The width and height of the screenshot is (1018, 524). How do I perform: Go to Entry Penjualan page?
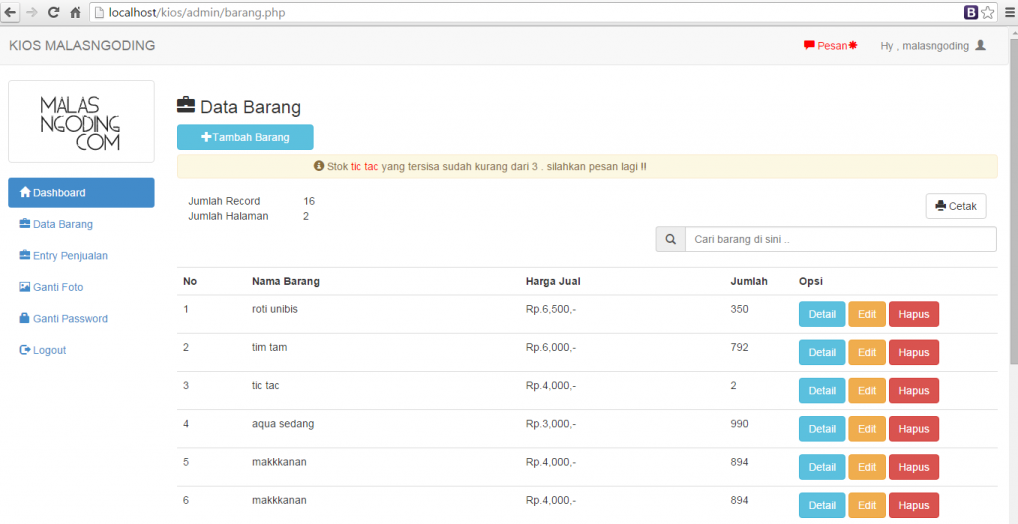[70, 256]
